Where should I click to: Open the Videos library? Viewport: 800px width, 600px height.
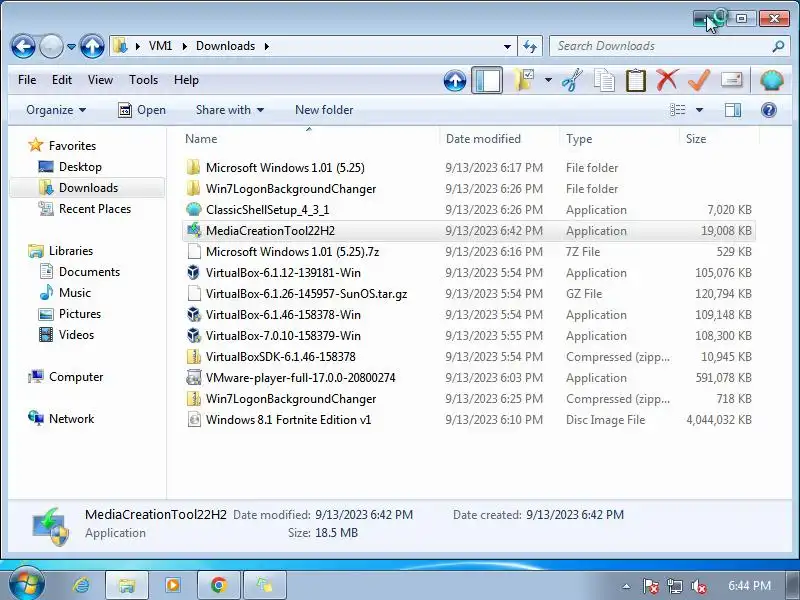(x=76, y=335)
